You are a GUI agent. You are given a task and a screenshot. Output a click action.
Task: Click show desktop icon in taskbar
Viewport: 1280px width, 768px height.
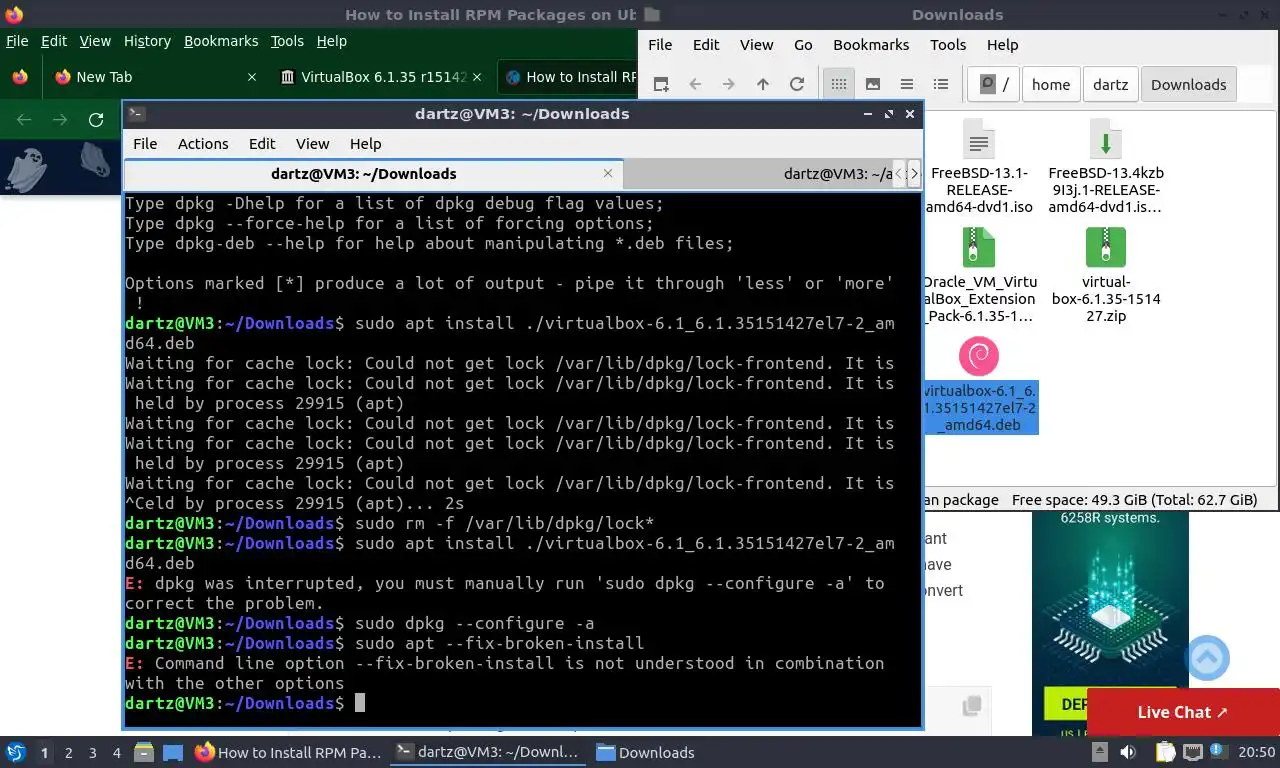(173, 752)
